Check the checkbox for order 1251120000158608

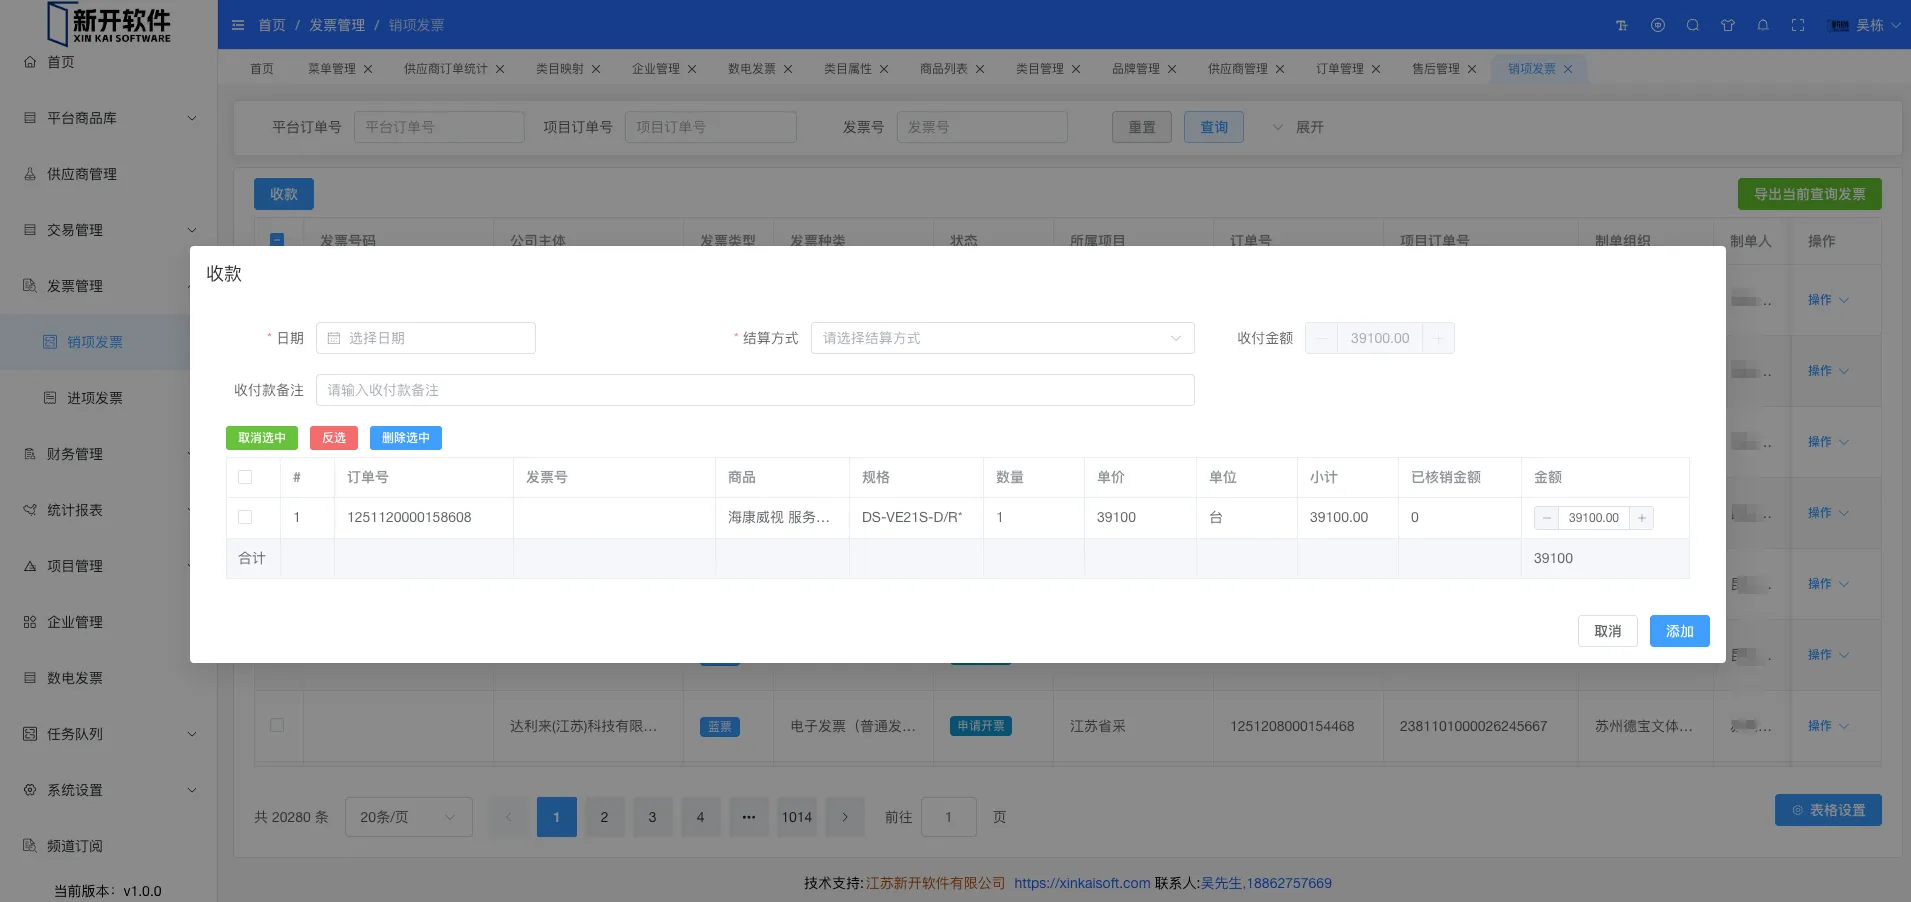click(245, 517)
